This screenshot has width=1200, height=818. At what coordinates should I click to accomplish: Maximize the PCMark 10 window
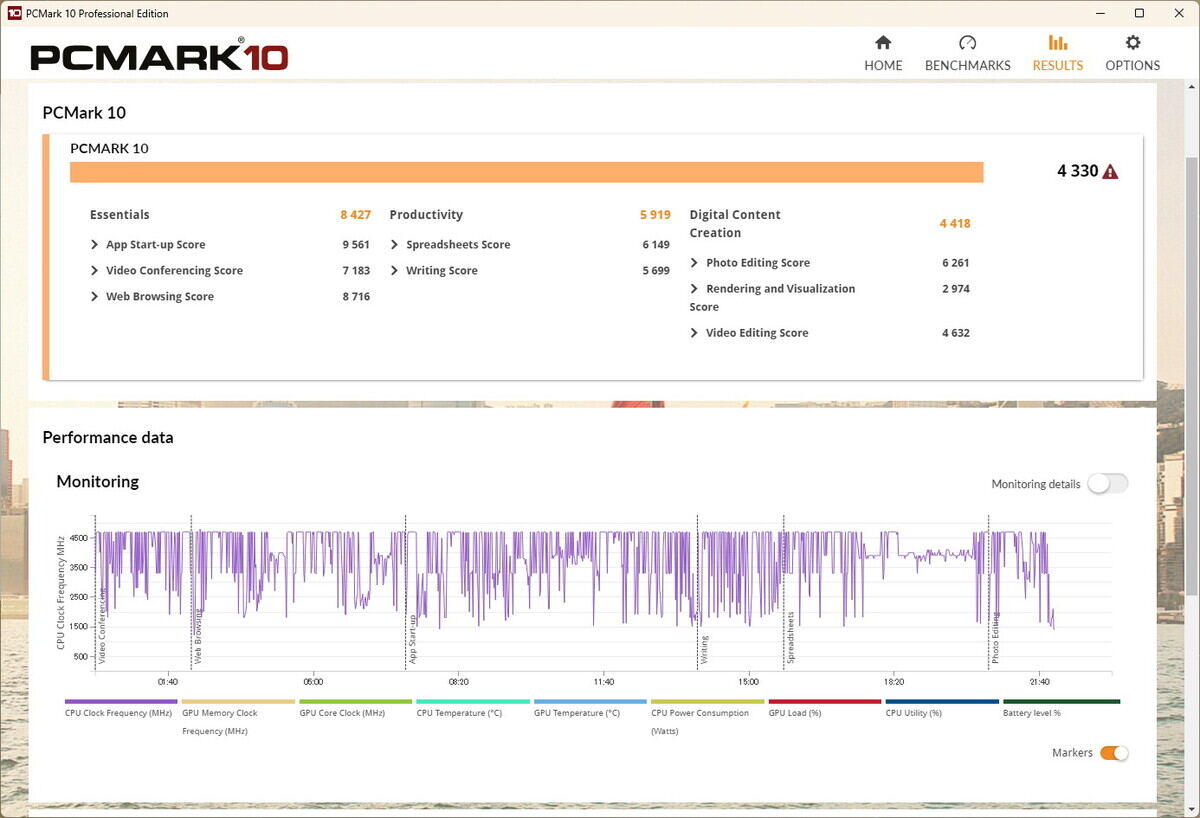point(1139,13)
